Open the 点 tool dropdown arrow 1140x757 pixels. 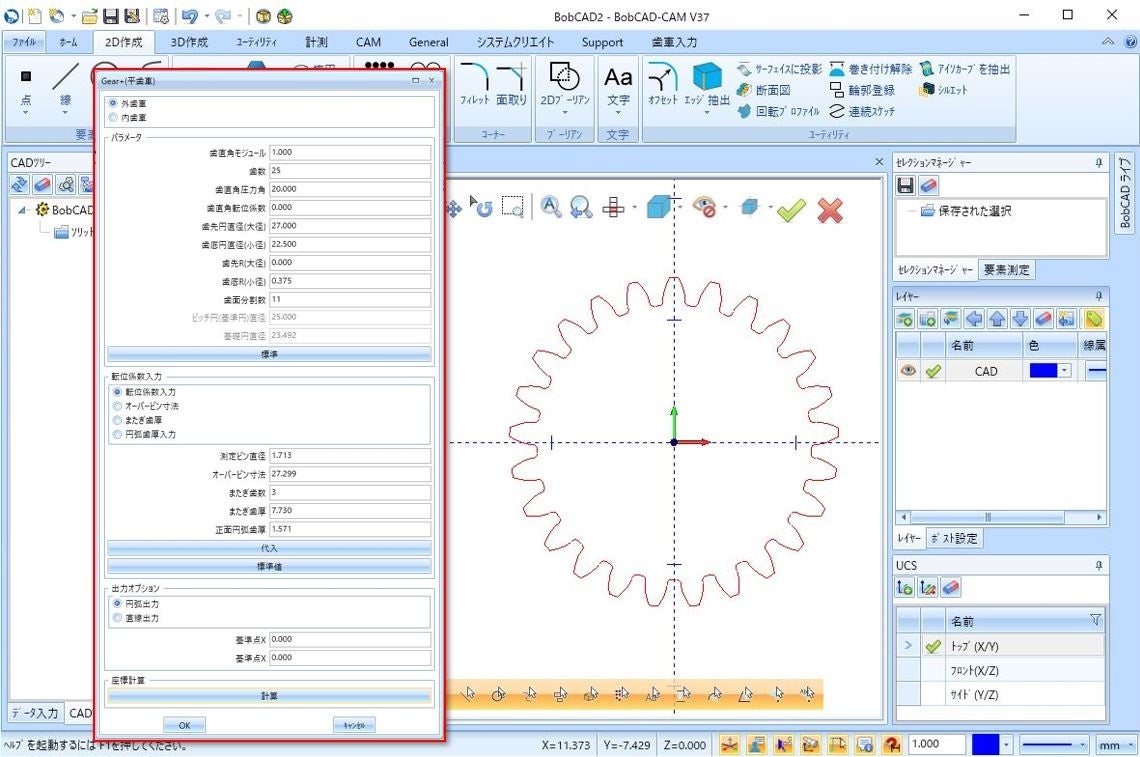[x=25, y=113]
